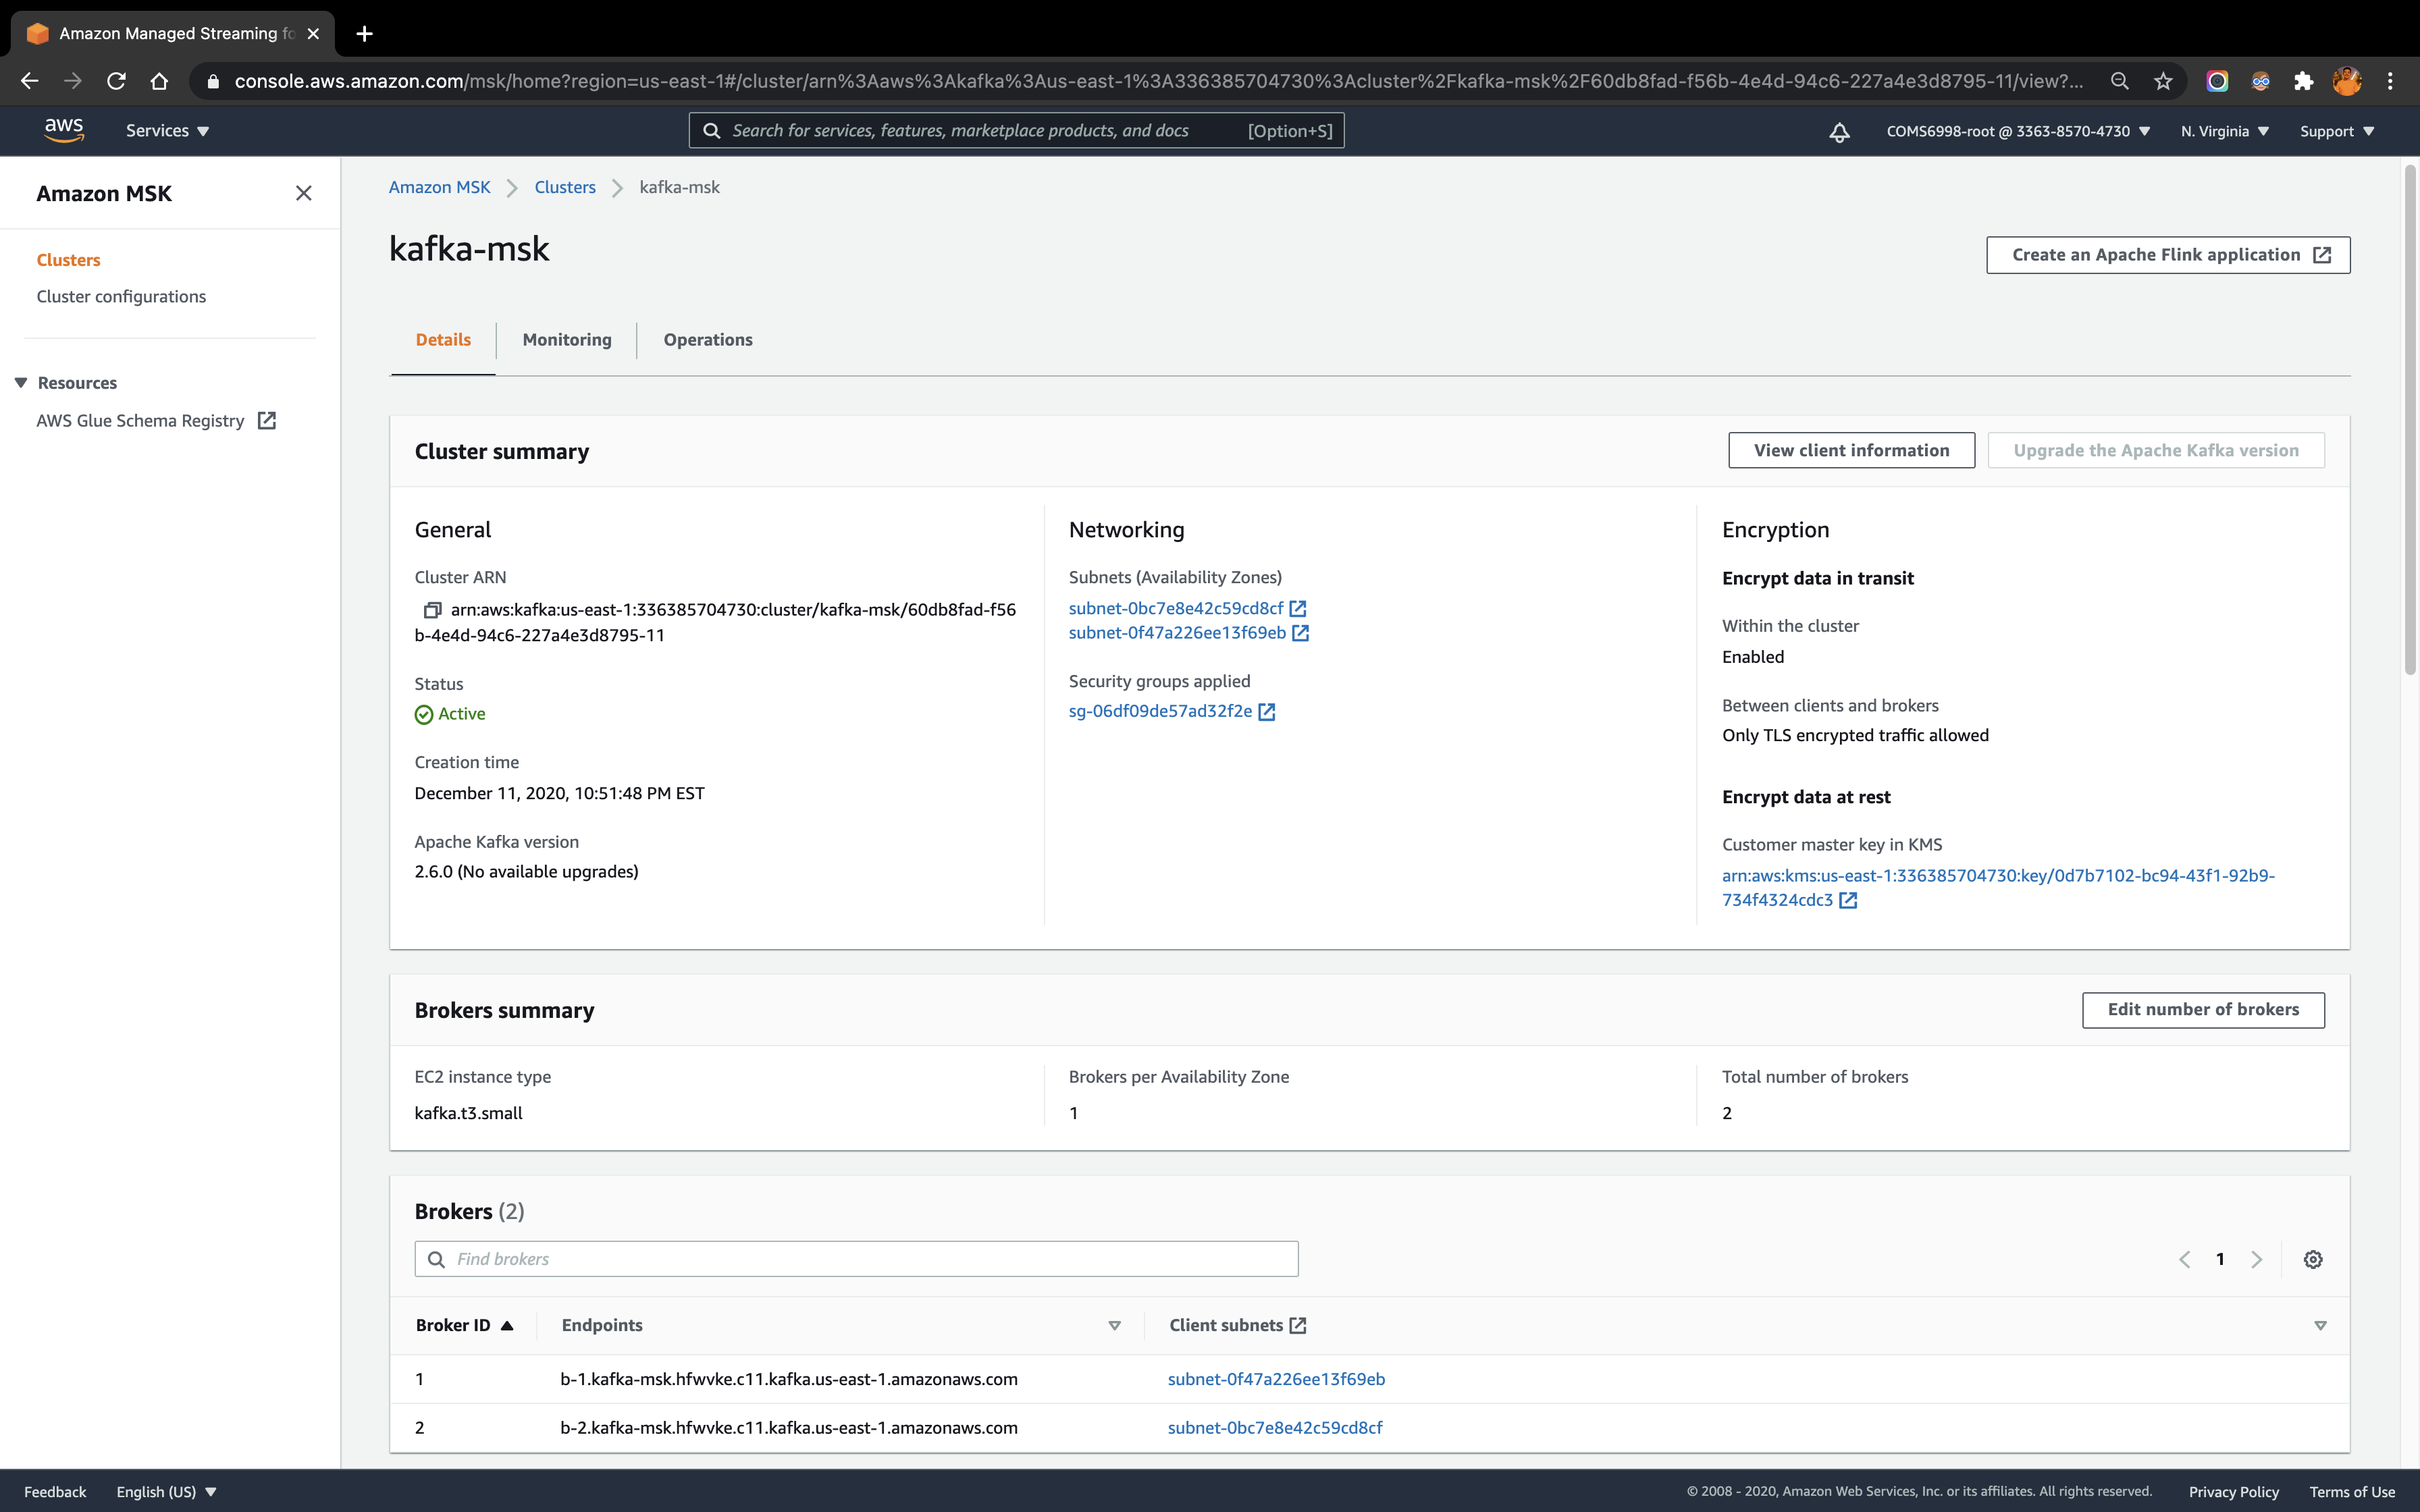The height and width of the screenshot is (1512, 2420).
Task: Reload the page with the refresh icon
Action: click(116, 81)
